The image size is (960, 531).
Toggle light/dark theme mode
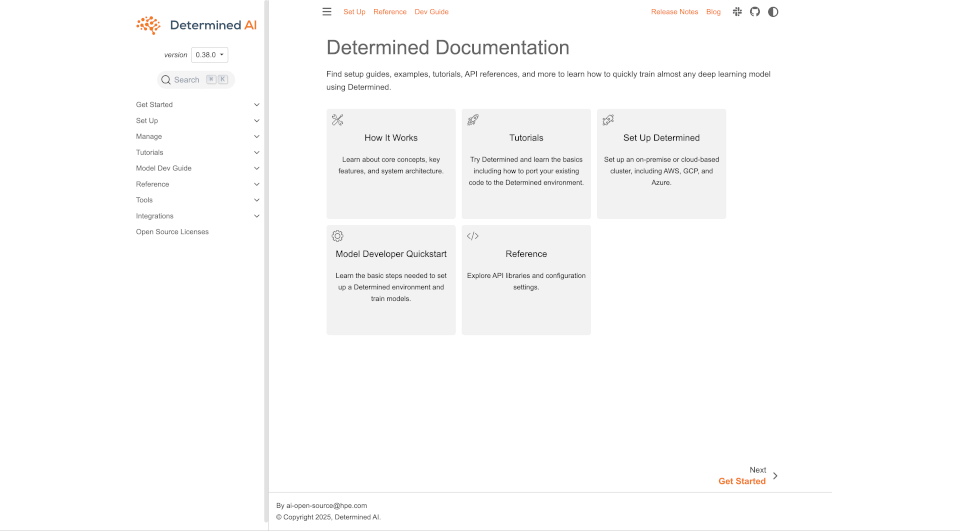tap(773, 12)
